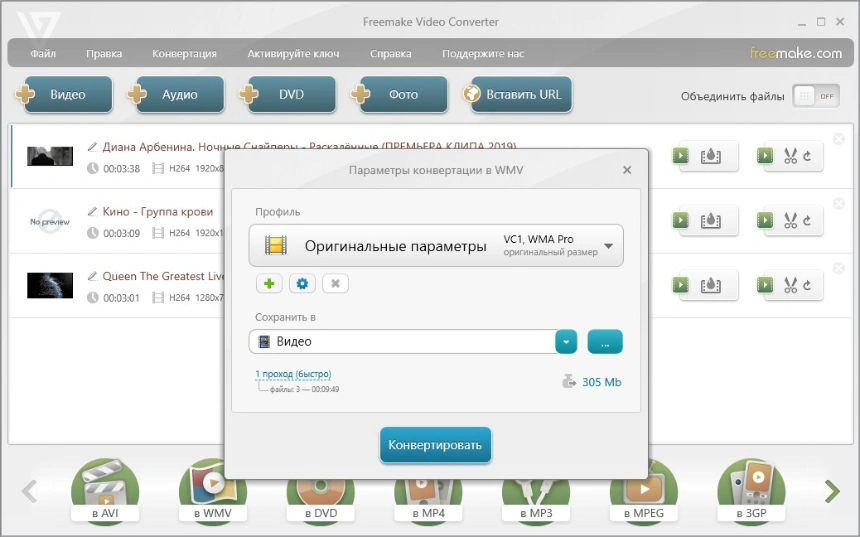860x537 pixels.
Task: Rename Диана Арбенина file with pencil icon
Action: tap(93, 146)
